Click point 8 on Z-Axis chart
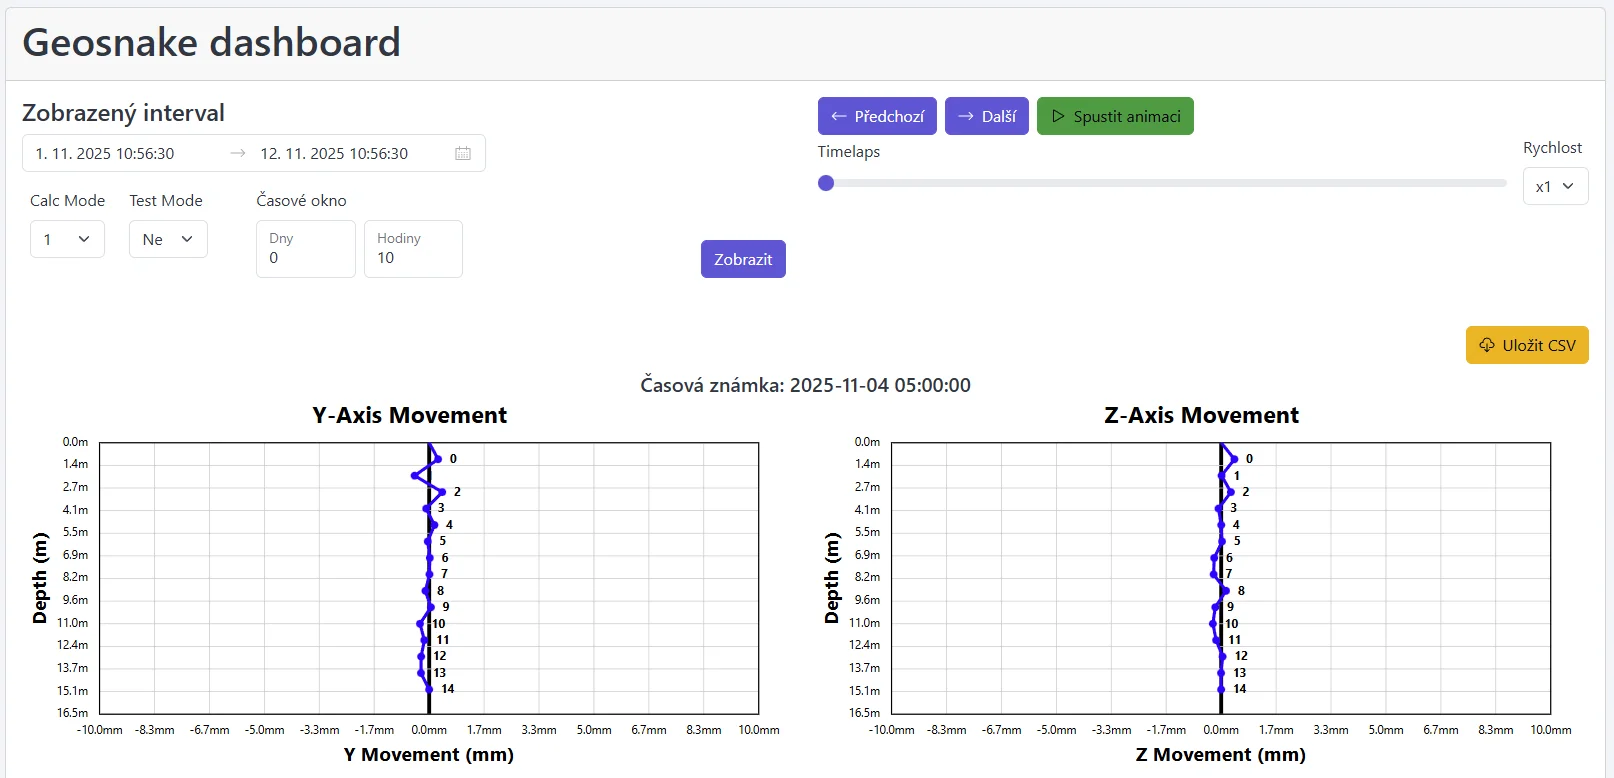 (1226, 591)
